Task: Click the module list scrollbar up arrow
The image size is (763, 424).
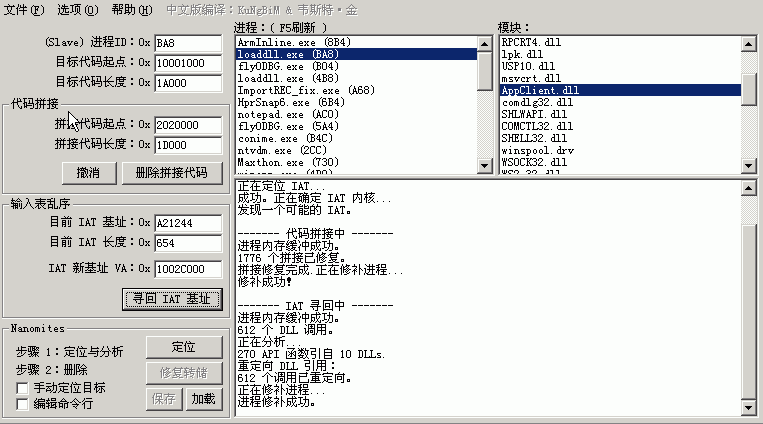Action: point(749,43)
